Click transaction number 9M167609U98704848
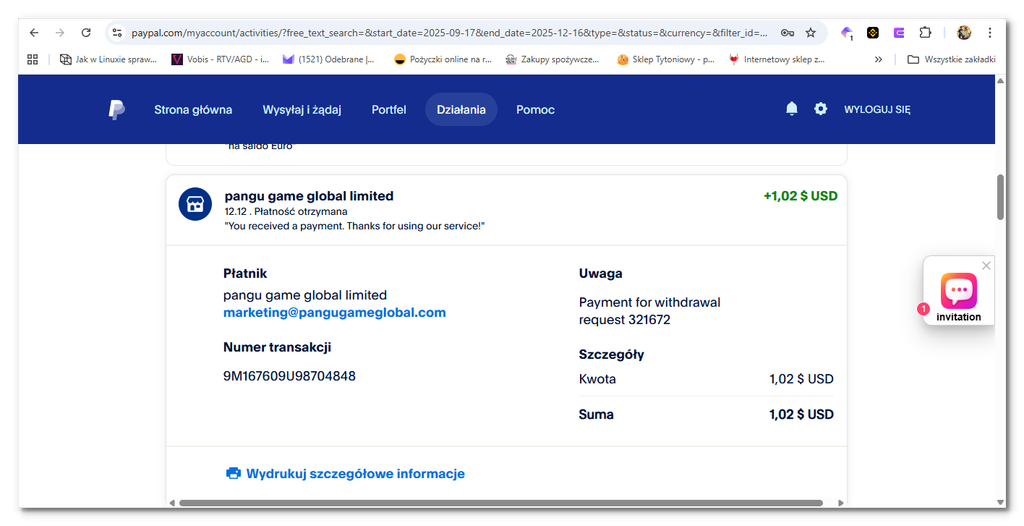The height and width of the screenshot is (526, 1024). click(x=289, y=376)
